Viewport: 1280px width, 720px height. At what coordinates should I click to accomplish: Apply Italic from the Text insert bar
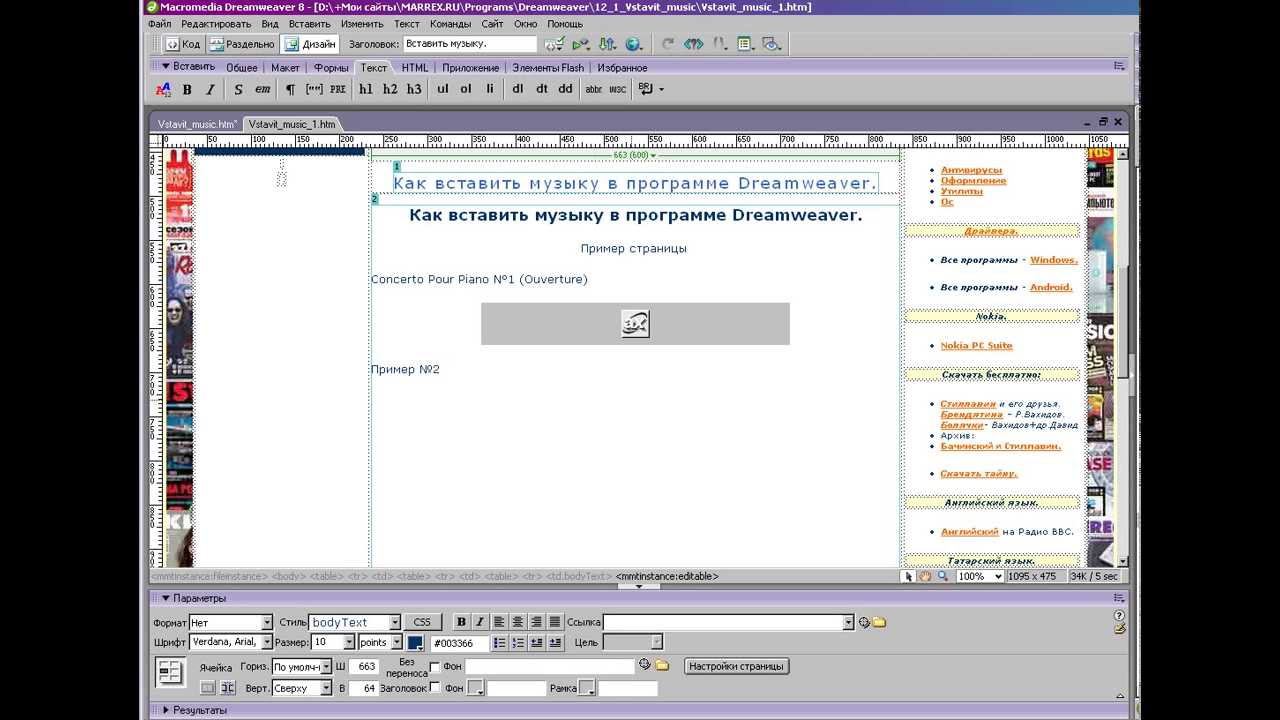[x=210, y=89]
